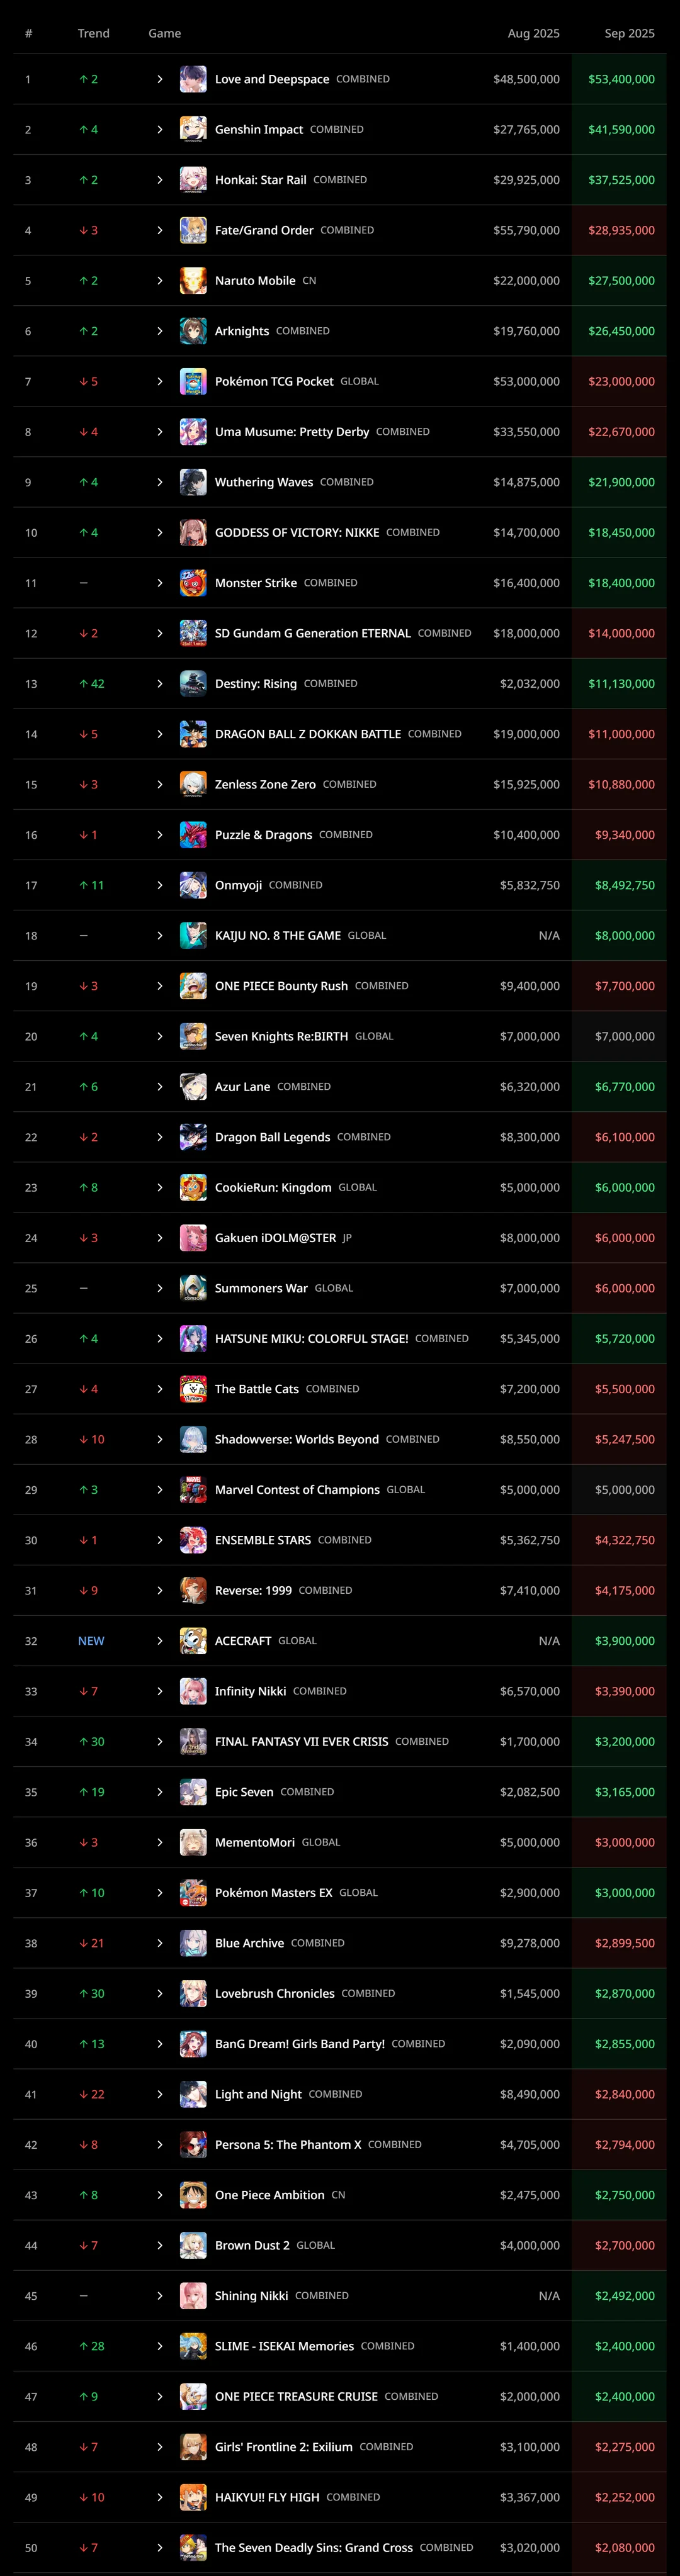This screenshot has height=2576, width=680.
Task: Select the Love and Deepspace game icon
Action: coord(193,79)
